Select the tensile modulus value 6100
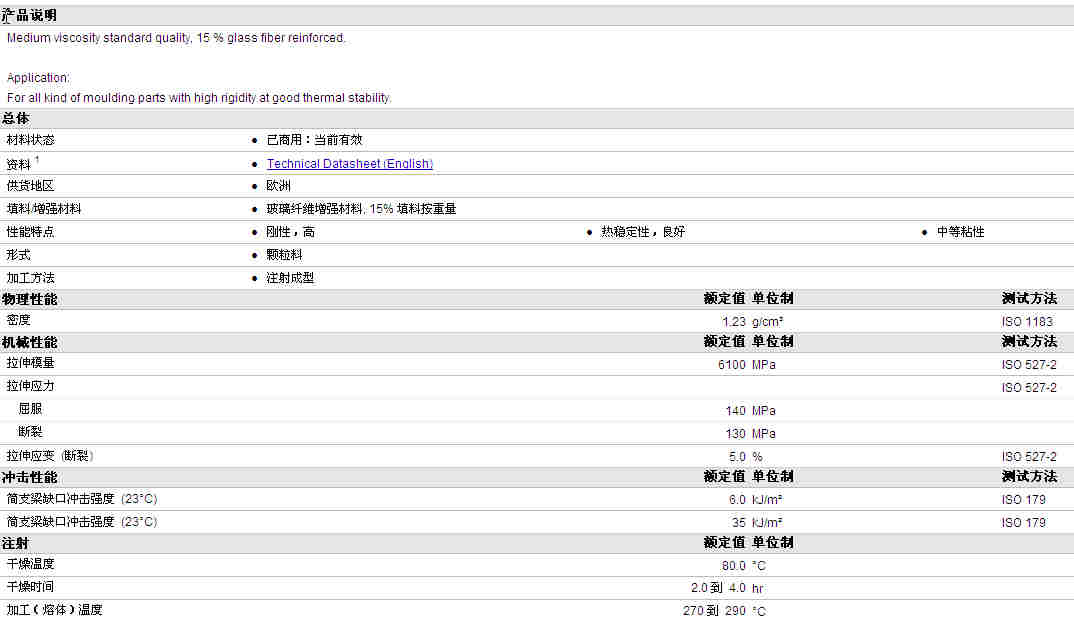This screenshot has width=1074, height=618. point(732,364)
